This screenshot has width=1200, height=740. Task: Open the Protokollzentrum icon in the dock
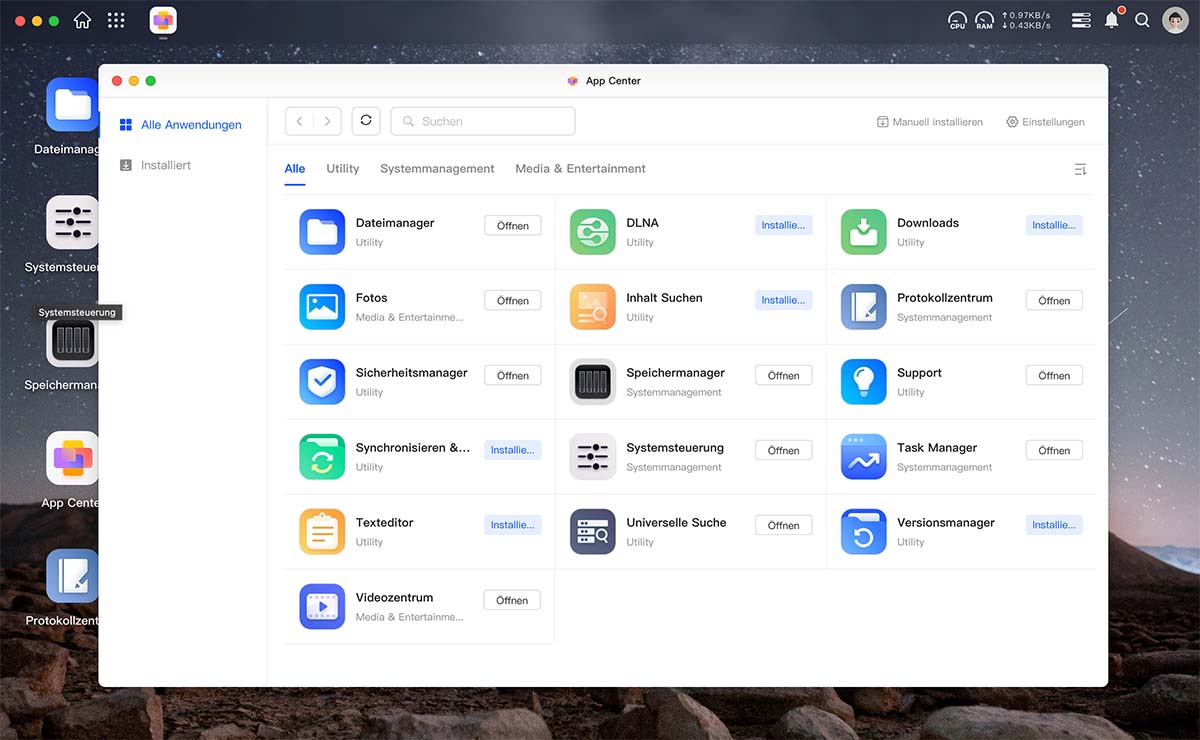[71, 577]
